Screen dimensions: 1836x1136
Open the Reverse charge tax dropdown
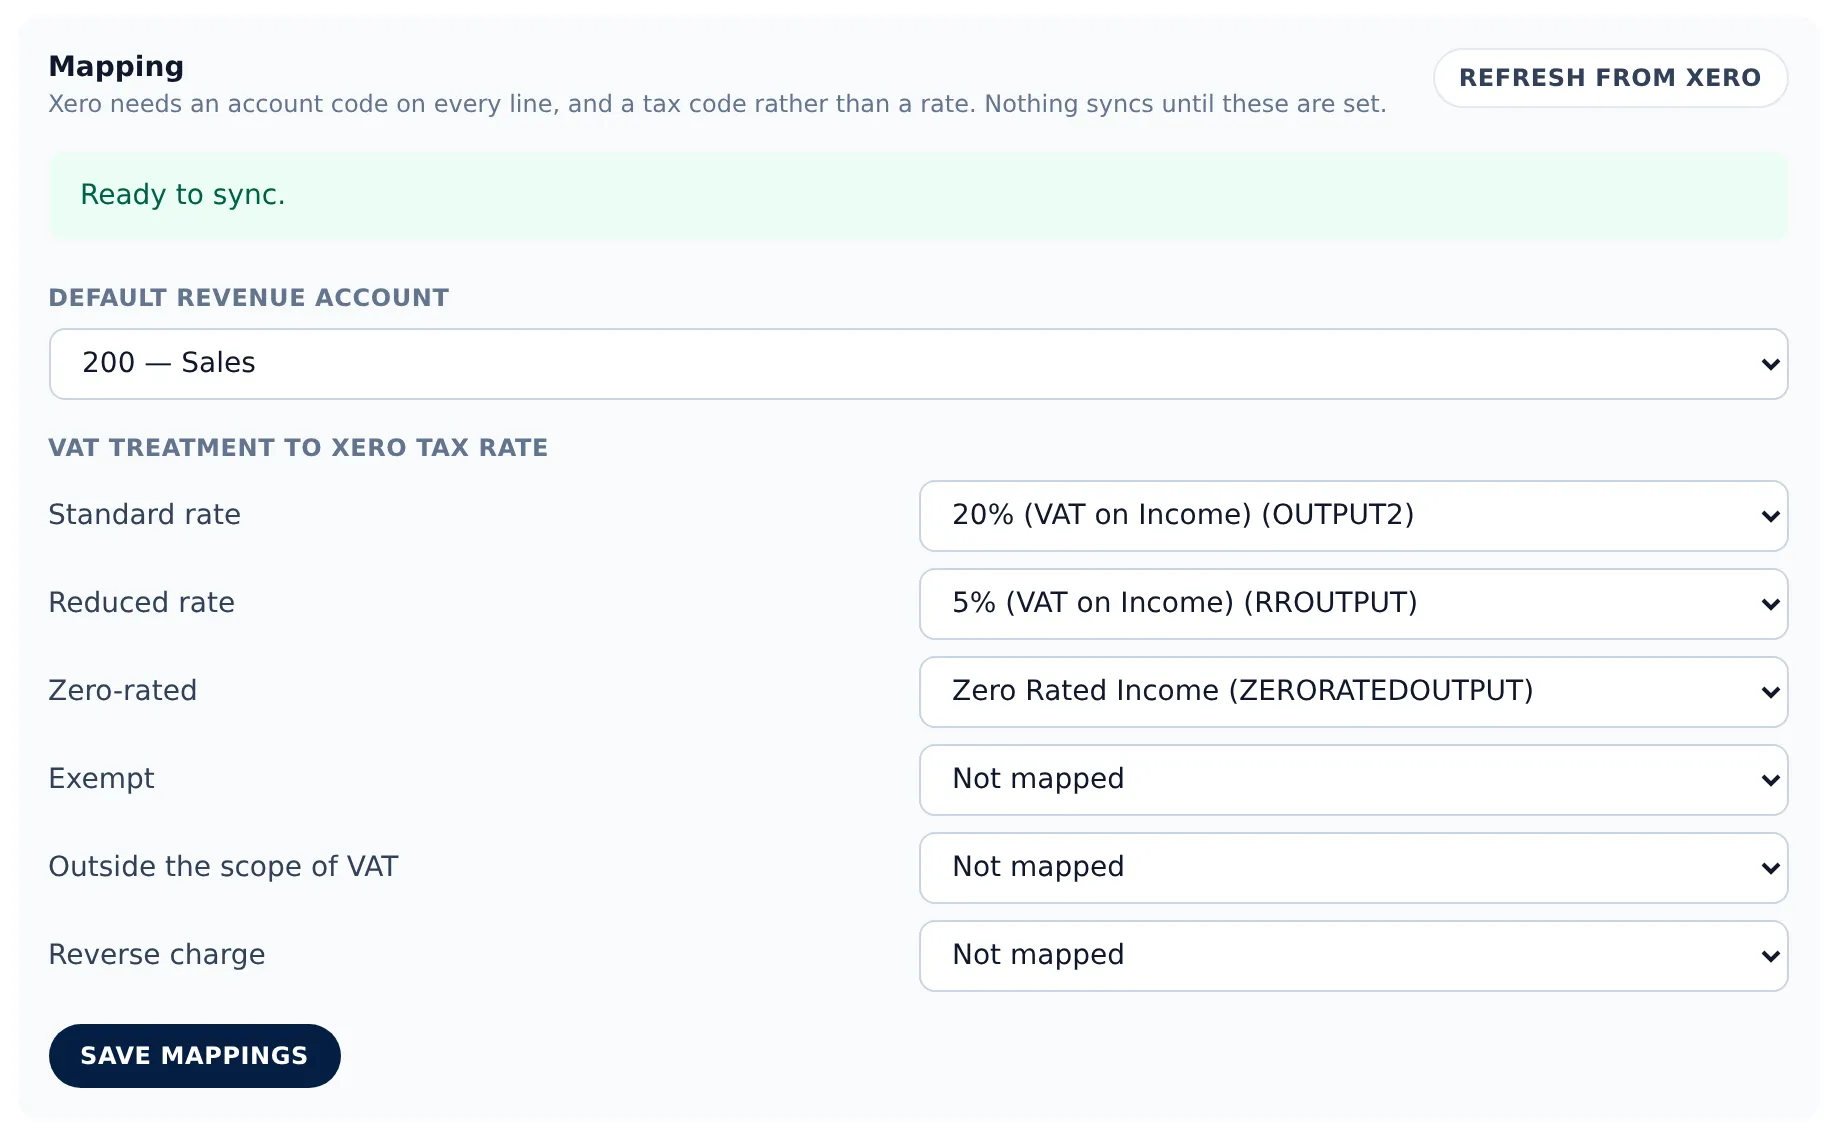pyautogui.click(x=1353, y=956)
